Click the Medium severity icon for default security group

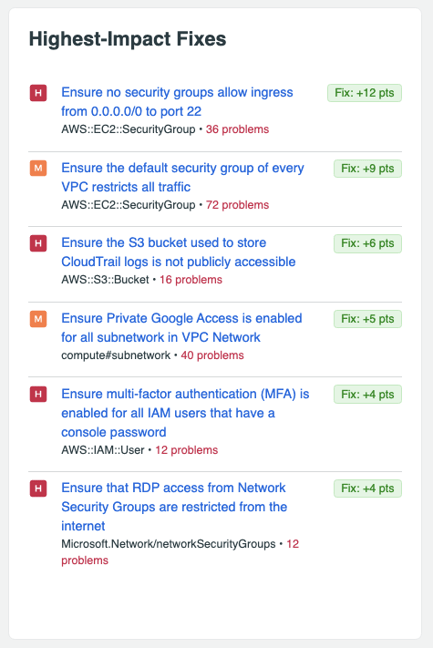click(x=38, y=168)
